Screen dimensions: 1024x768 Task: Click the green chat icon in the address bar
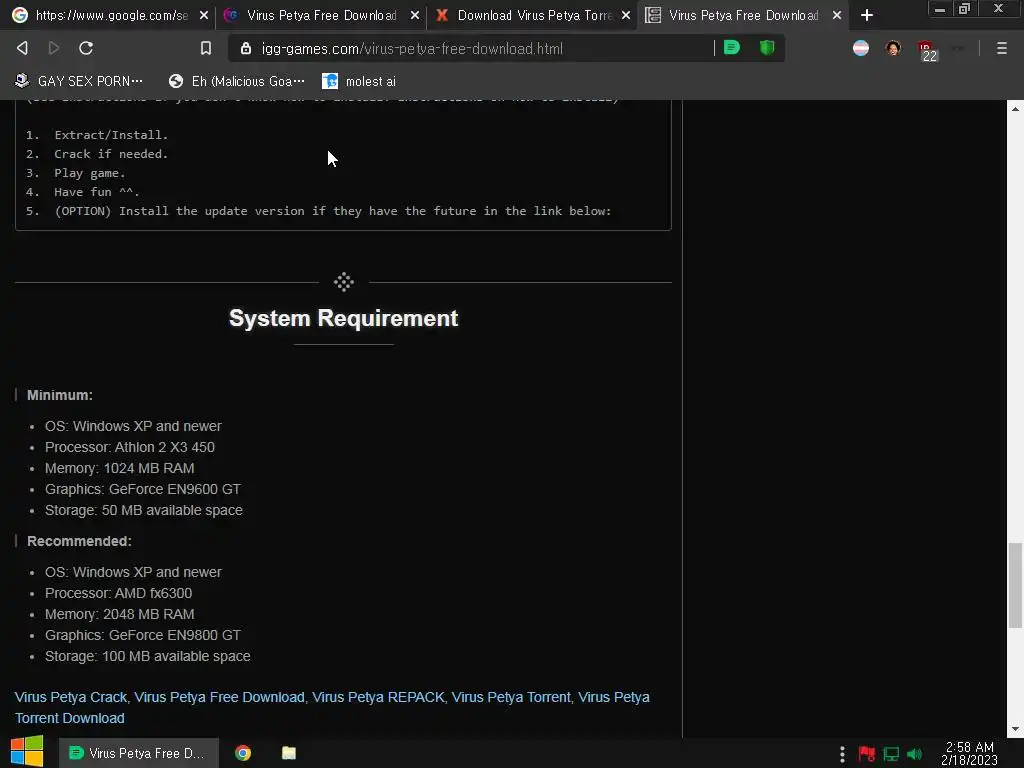coord(732,48)
